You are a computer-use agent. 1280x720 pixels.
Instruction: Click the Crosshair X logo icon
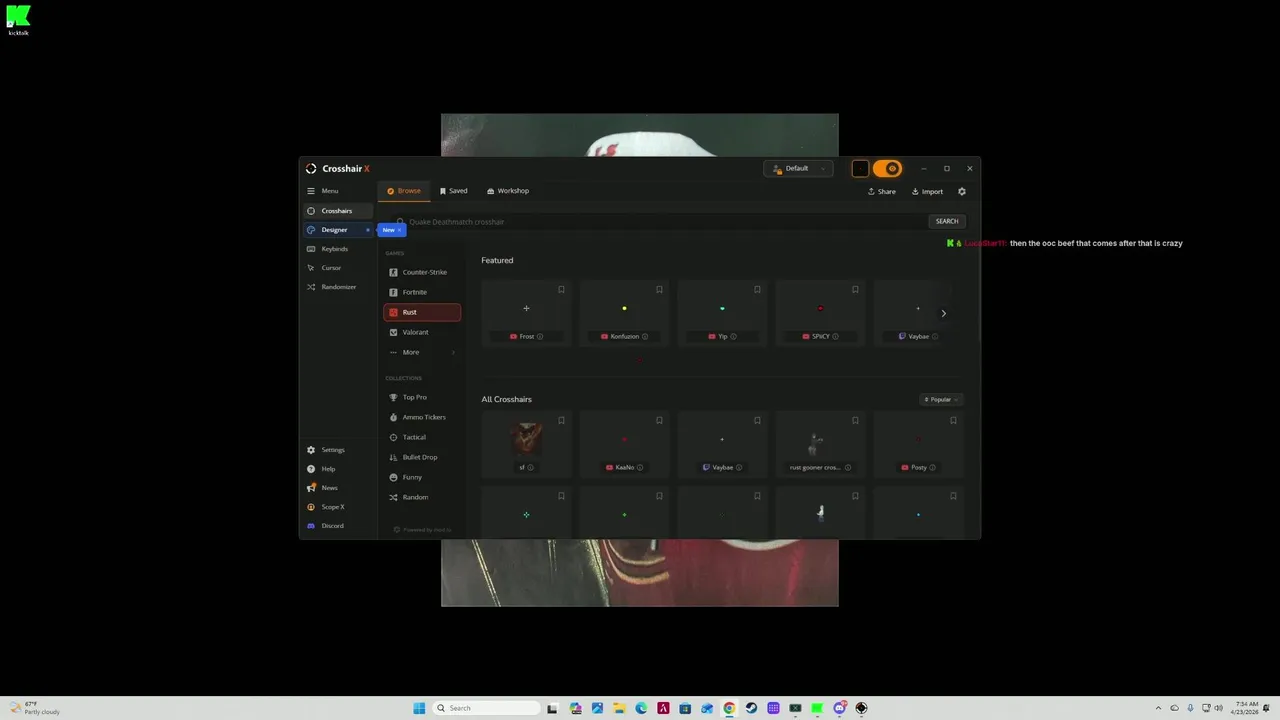click(x=311, y=169)
